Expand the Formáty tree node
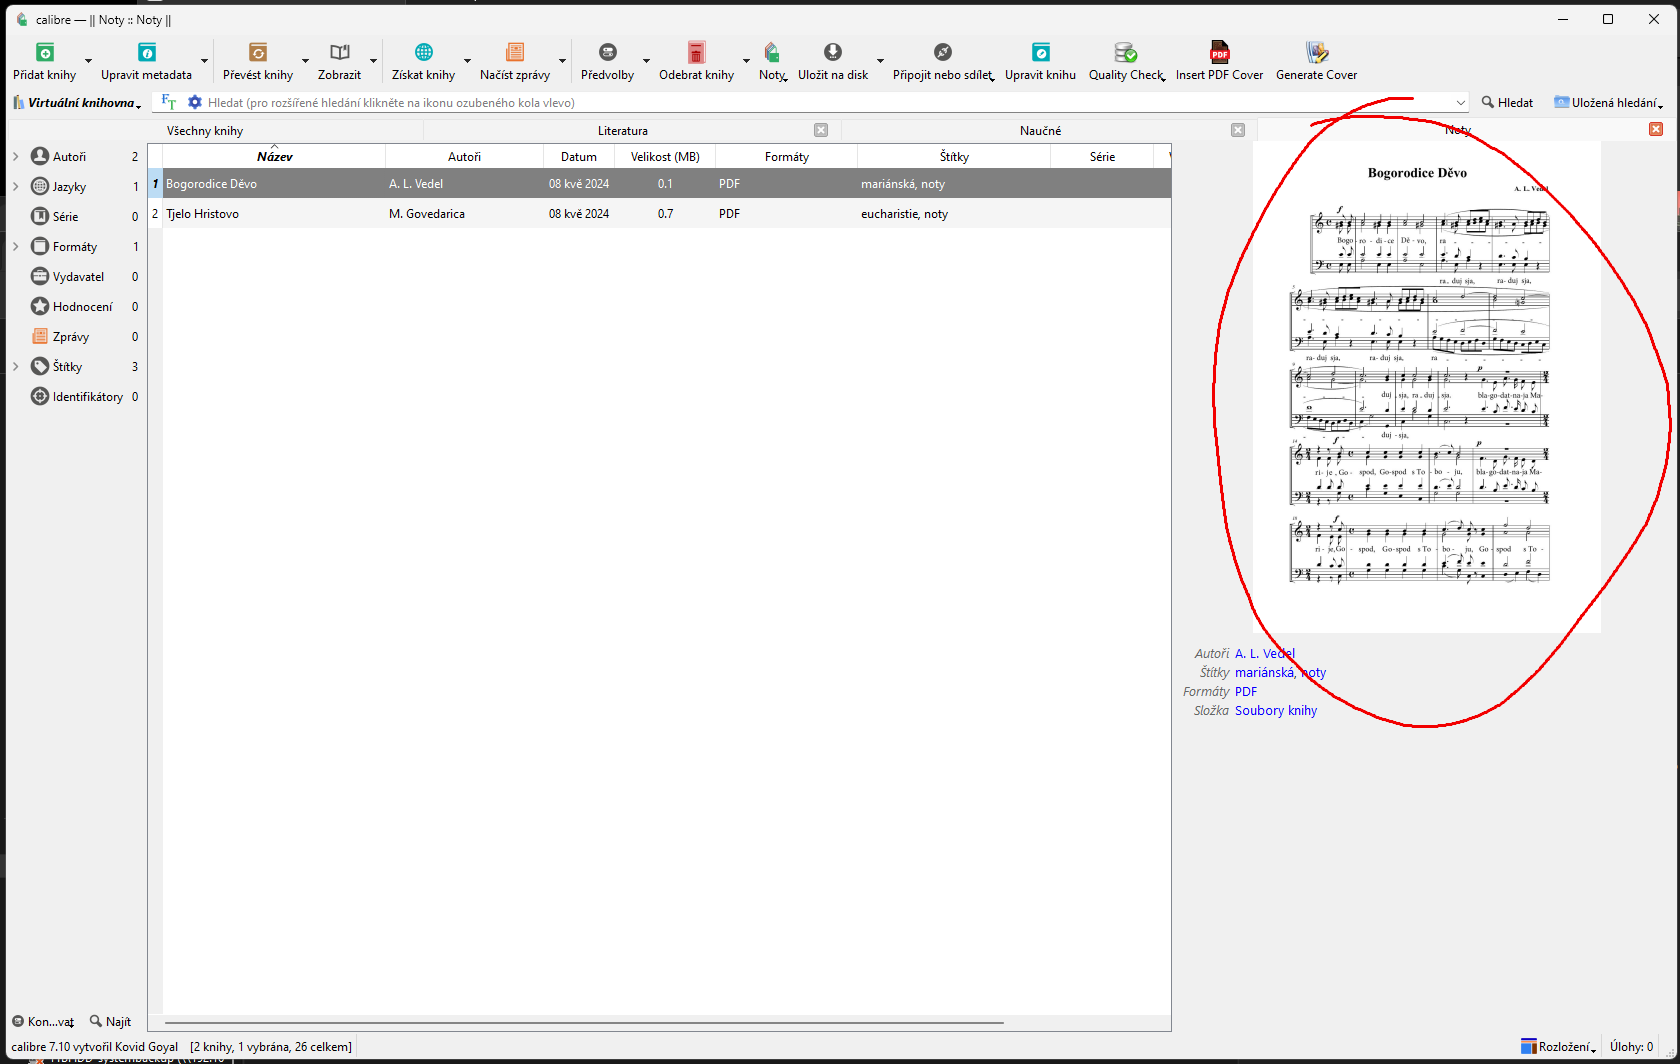The width and height of the screenshot is (1680, 1064). tap(16, 246)
